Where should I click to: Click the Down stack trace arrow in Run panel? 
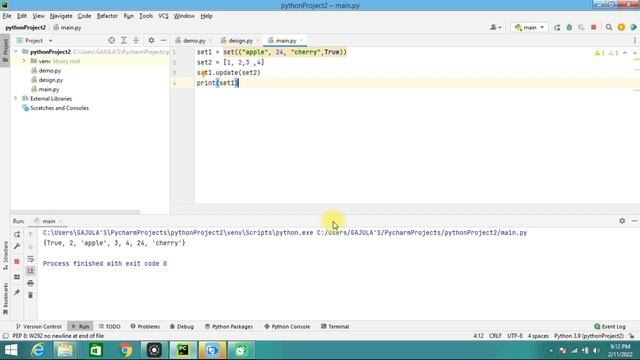[31, 246]
